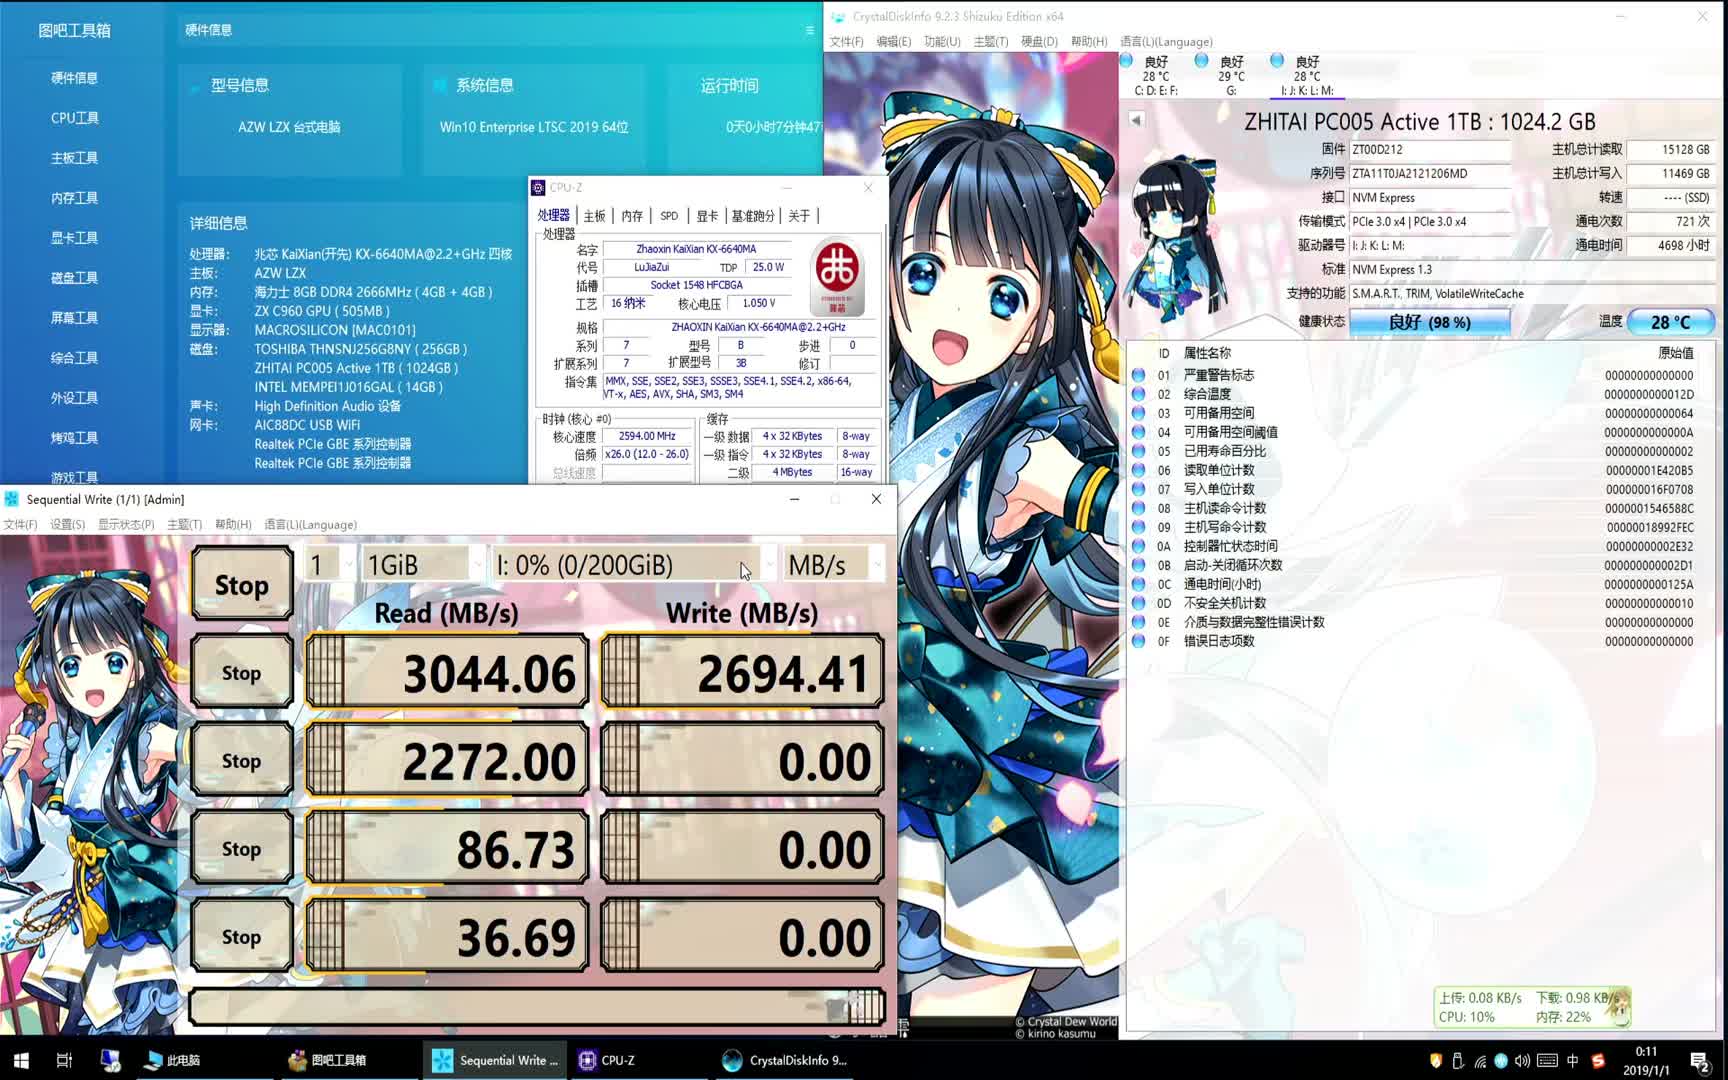Click the Stop button beside 3044.06
The height and width of the screenshot is (1080, 1728).
[x=241, y=672]
